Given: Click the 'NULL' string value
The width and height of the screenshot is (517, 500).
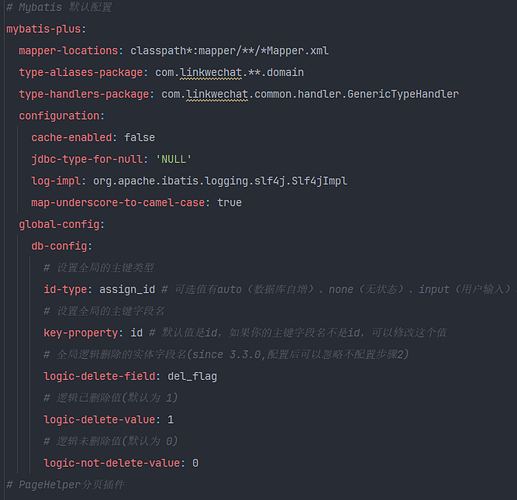Looking at the screenshot, I should [174, 159].
